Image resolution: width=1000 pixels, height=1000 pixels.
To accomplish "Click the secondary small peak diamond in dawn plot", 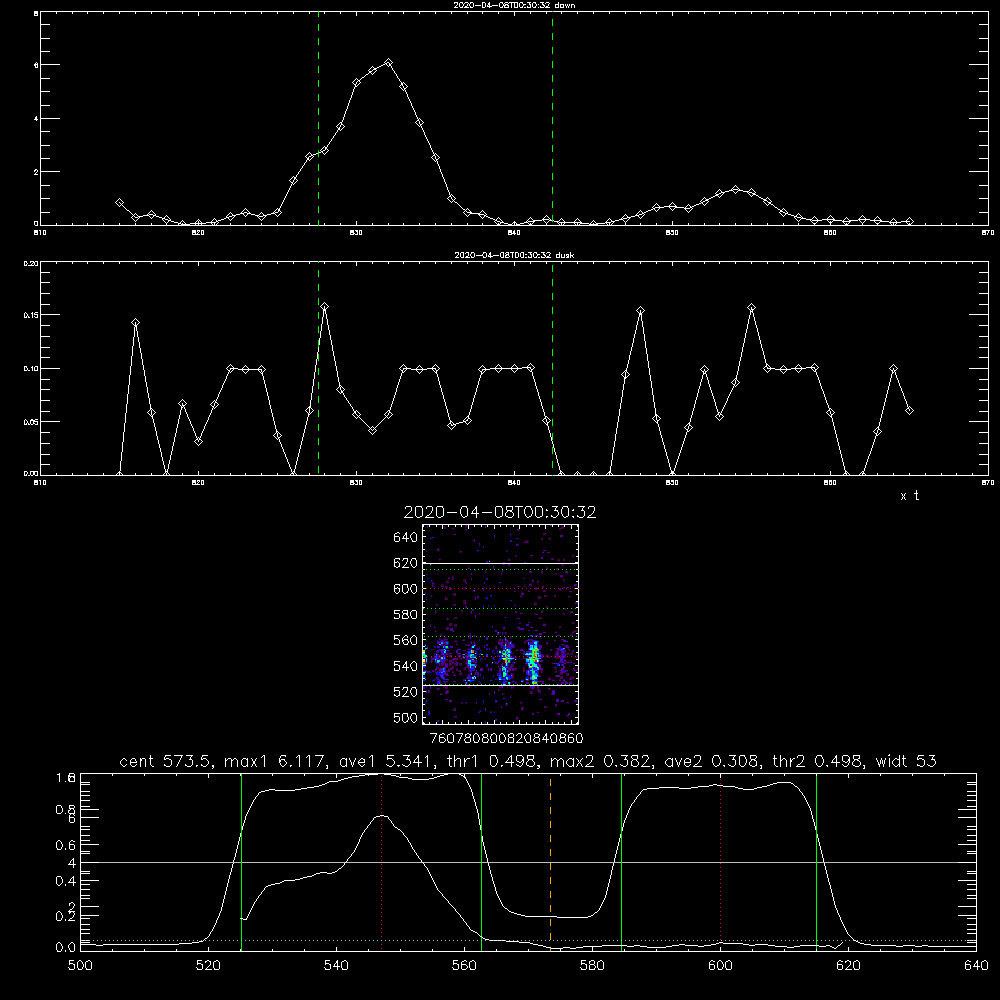I will tap(735, 189).
